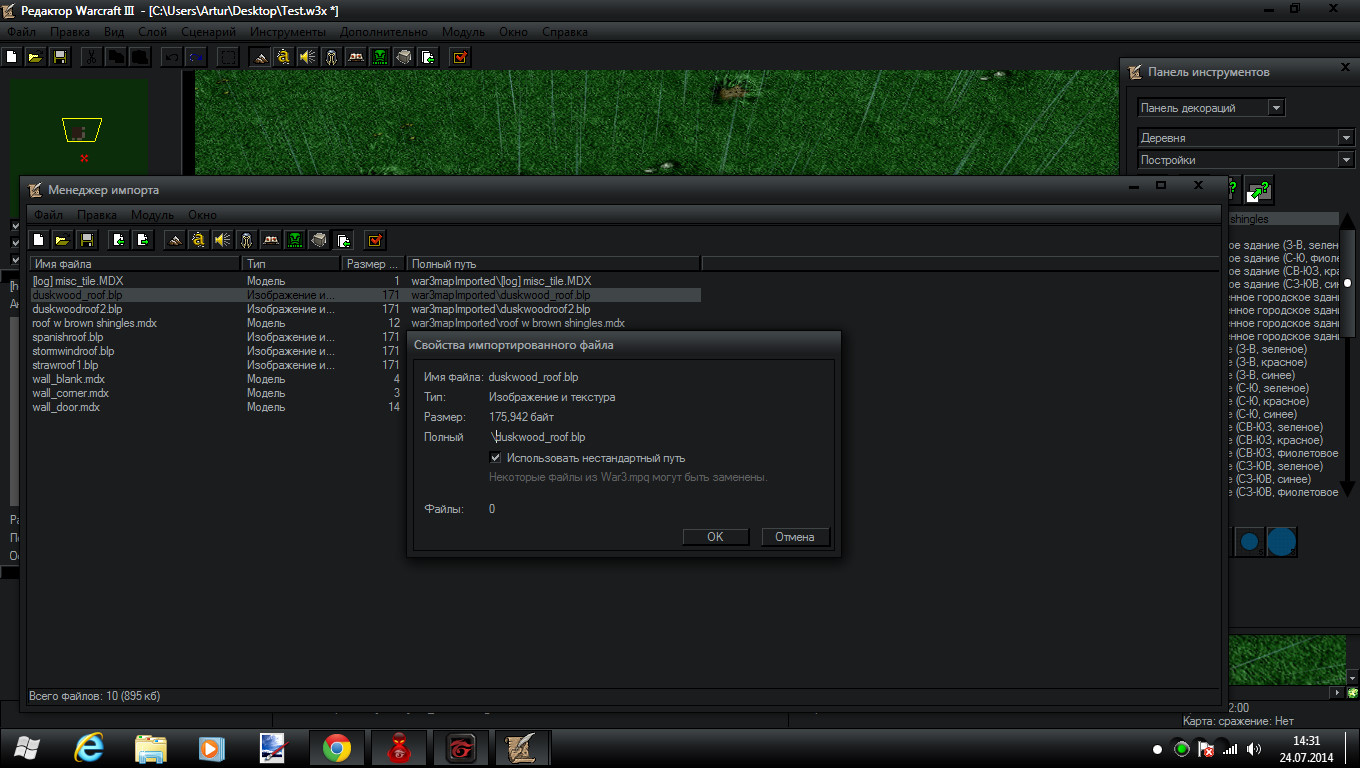1360x768 pixels.
Task: Select 'wall_door.mdx' file row
Action: tap(217, 407)
